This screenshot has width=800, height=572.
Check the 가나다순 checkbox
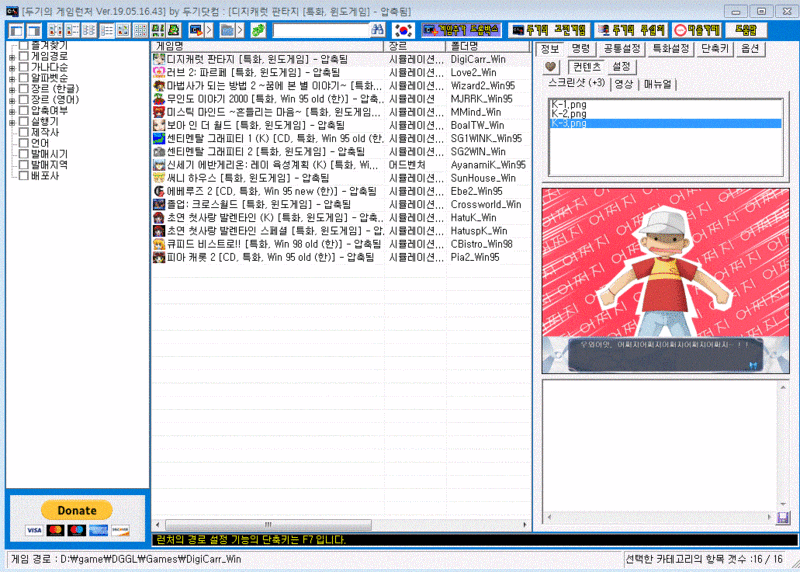(23, 67)
